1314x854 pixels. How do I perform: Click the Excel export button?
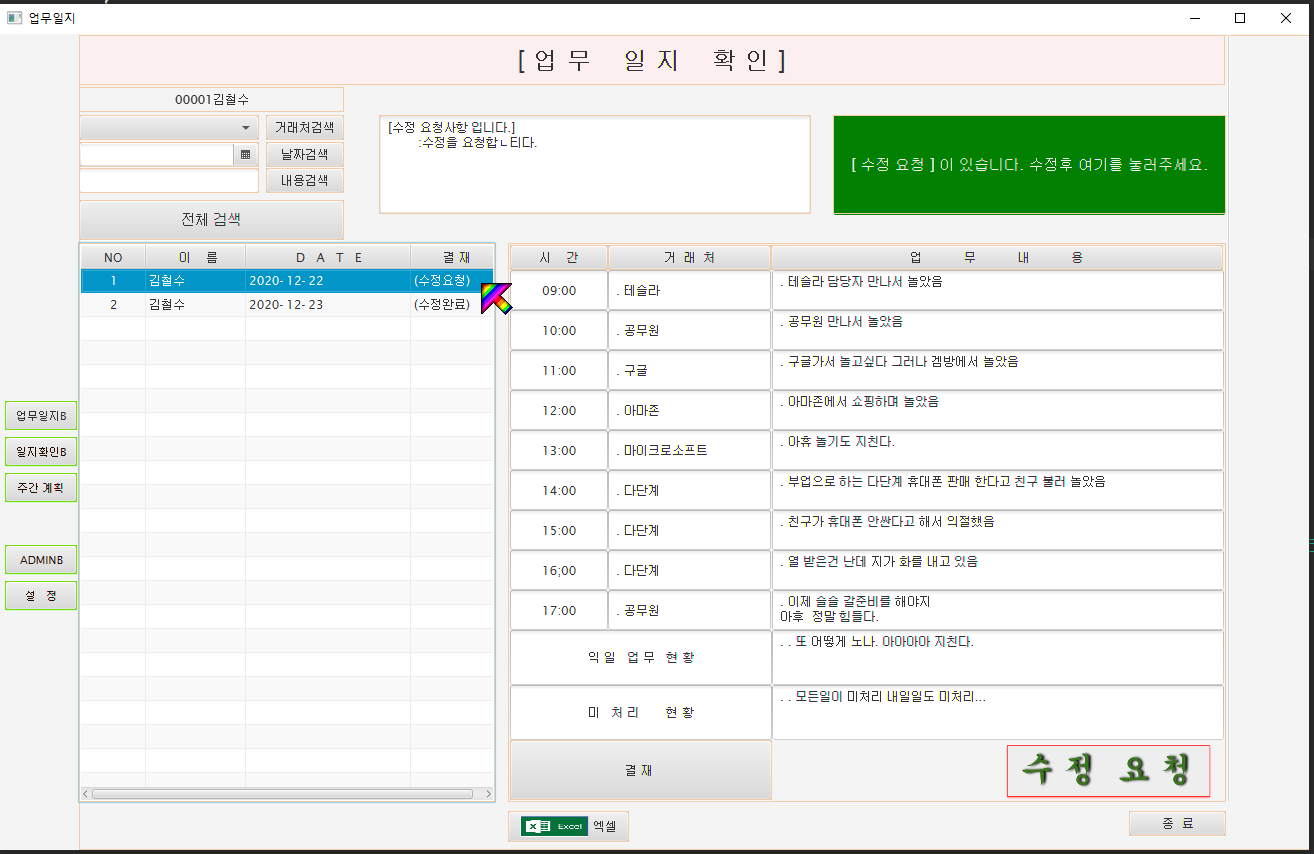(569, 826)
